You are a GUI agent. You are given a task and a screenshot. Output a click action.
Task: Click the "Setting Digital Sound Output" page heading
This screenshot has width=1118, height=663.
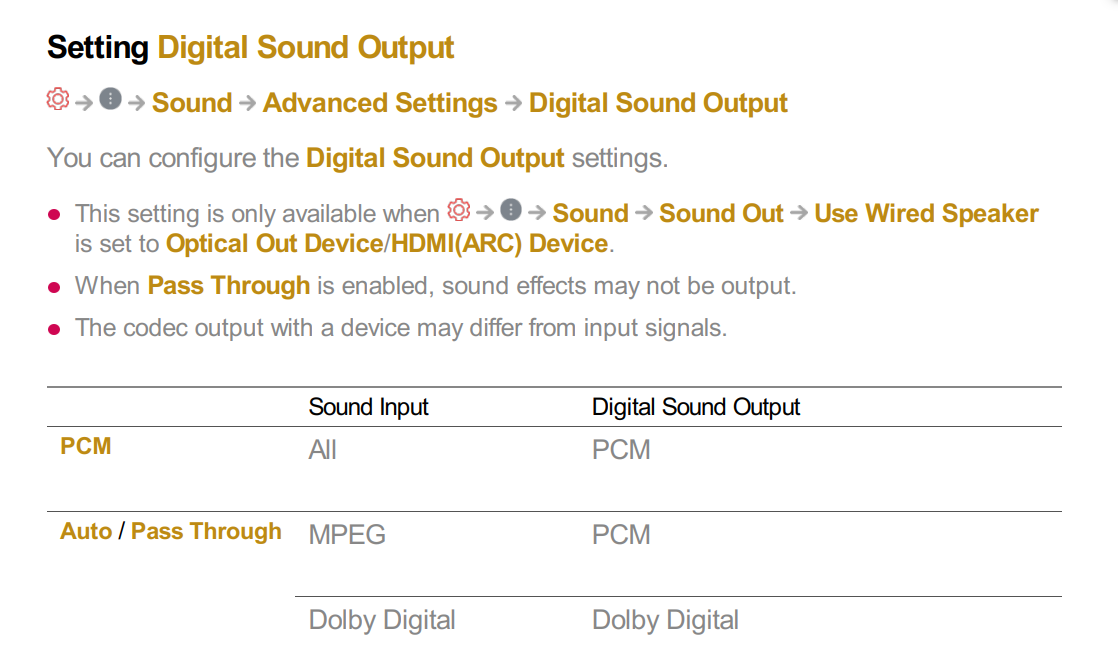coord(251,47)
